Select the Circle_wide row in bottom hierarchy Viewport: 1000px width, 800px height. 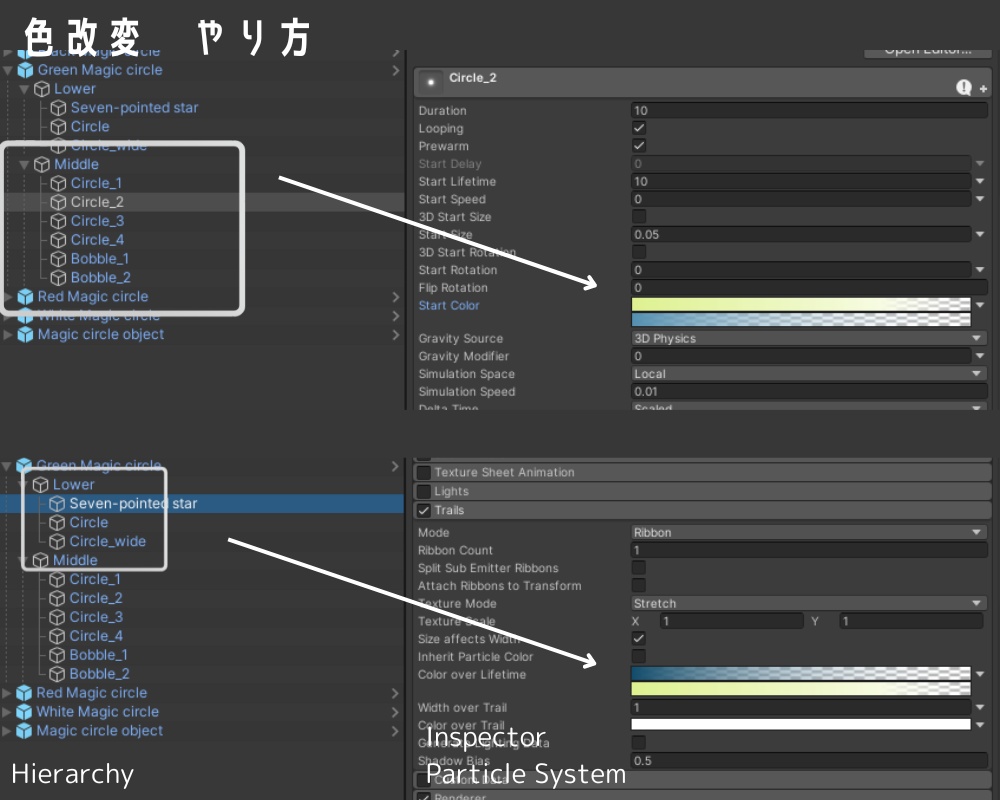coord(202,542)
